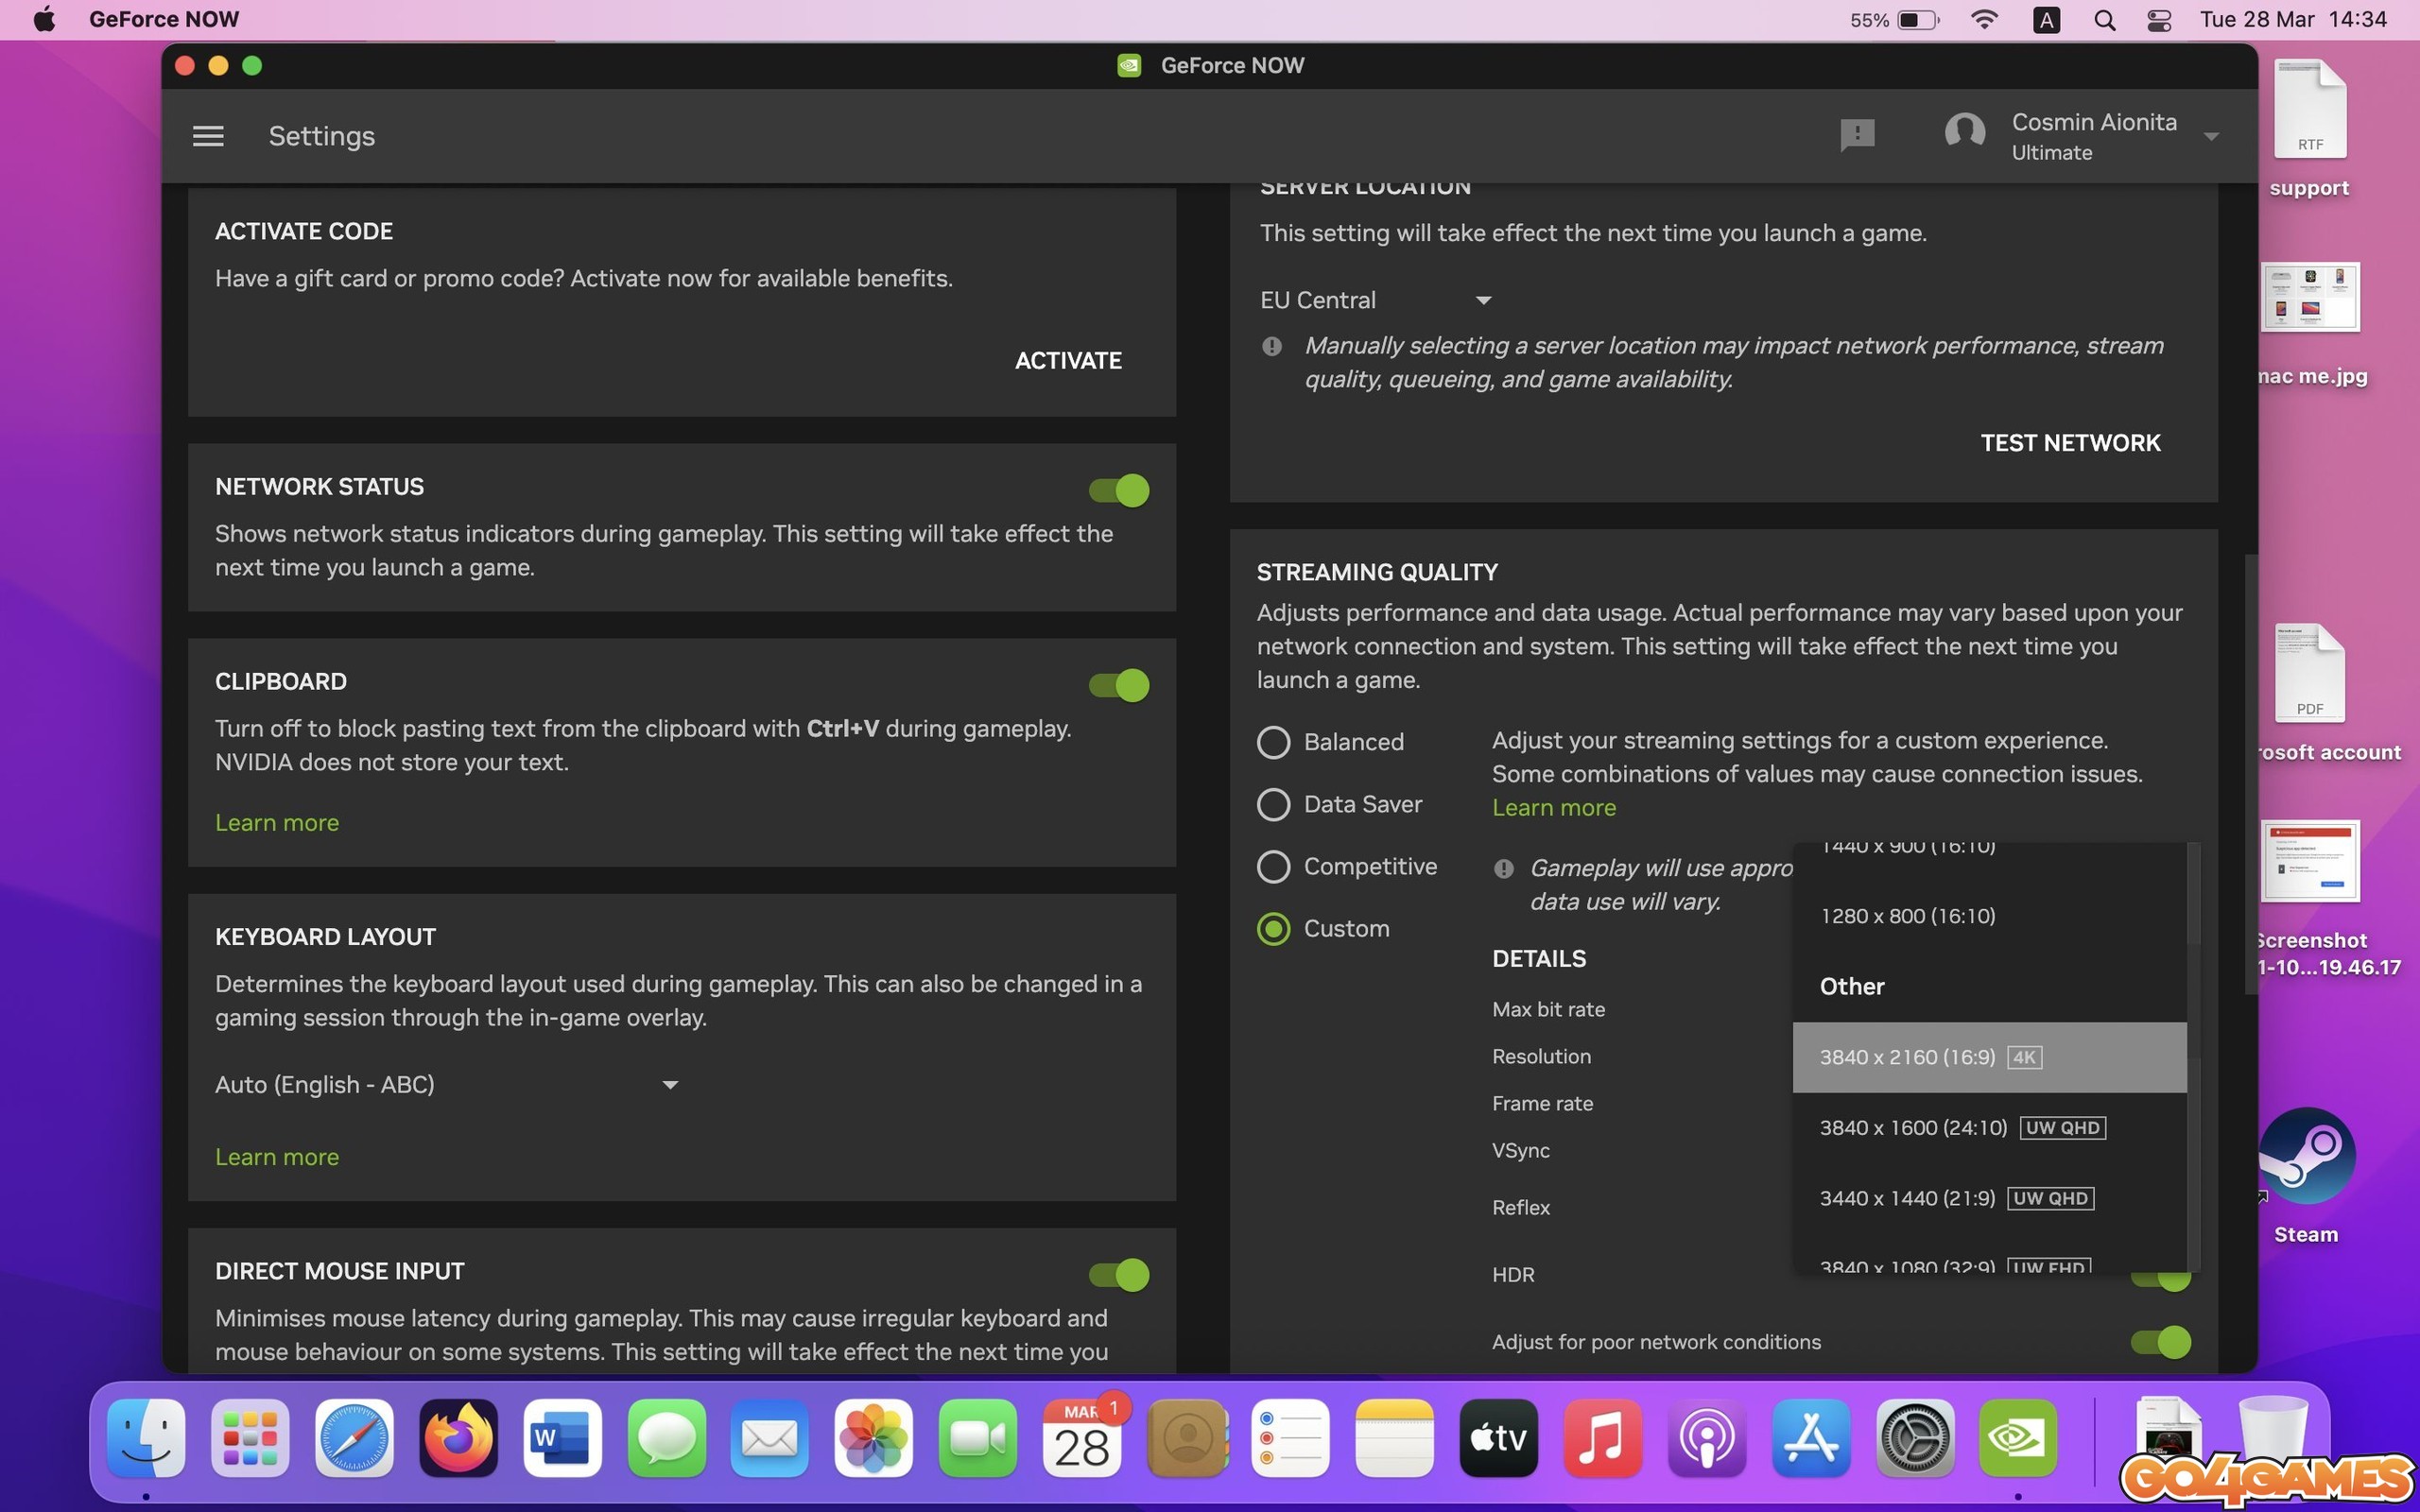Open Launchpad from the Dock
Image resolution: width=2420 pixels, height=1512 pixels.
pos(250,1438)
